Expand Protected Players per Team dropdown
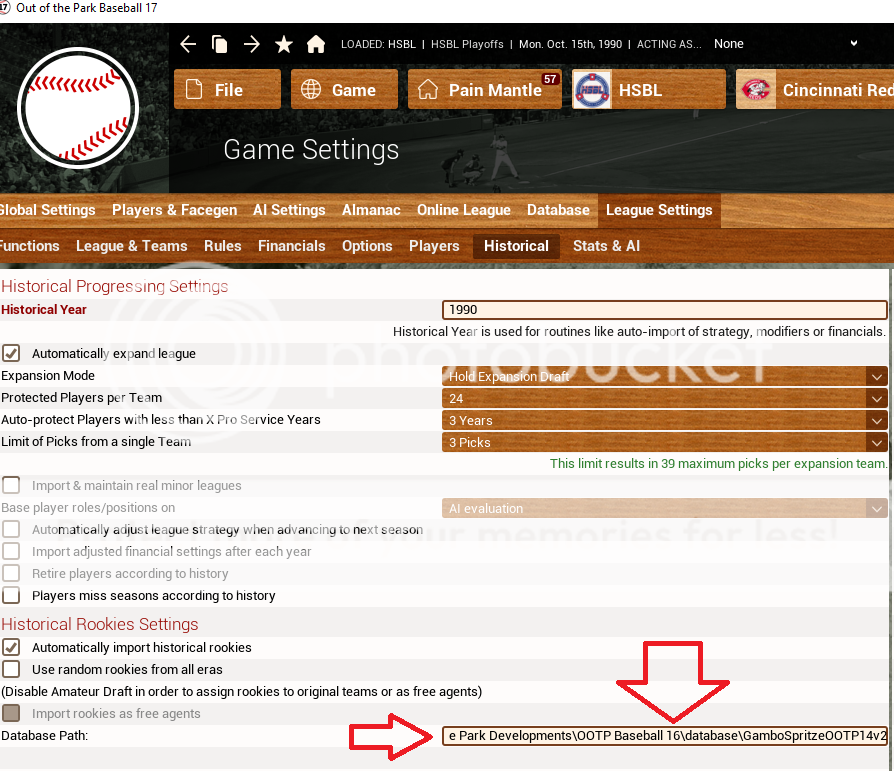The height and width of the screenshot is (771, 894). (x=664, y=398)
